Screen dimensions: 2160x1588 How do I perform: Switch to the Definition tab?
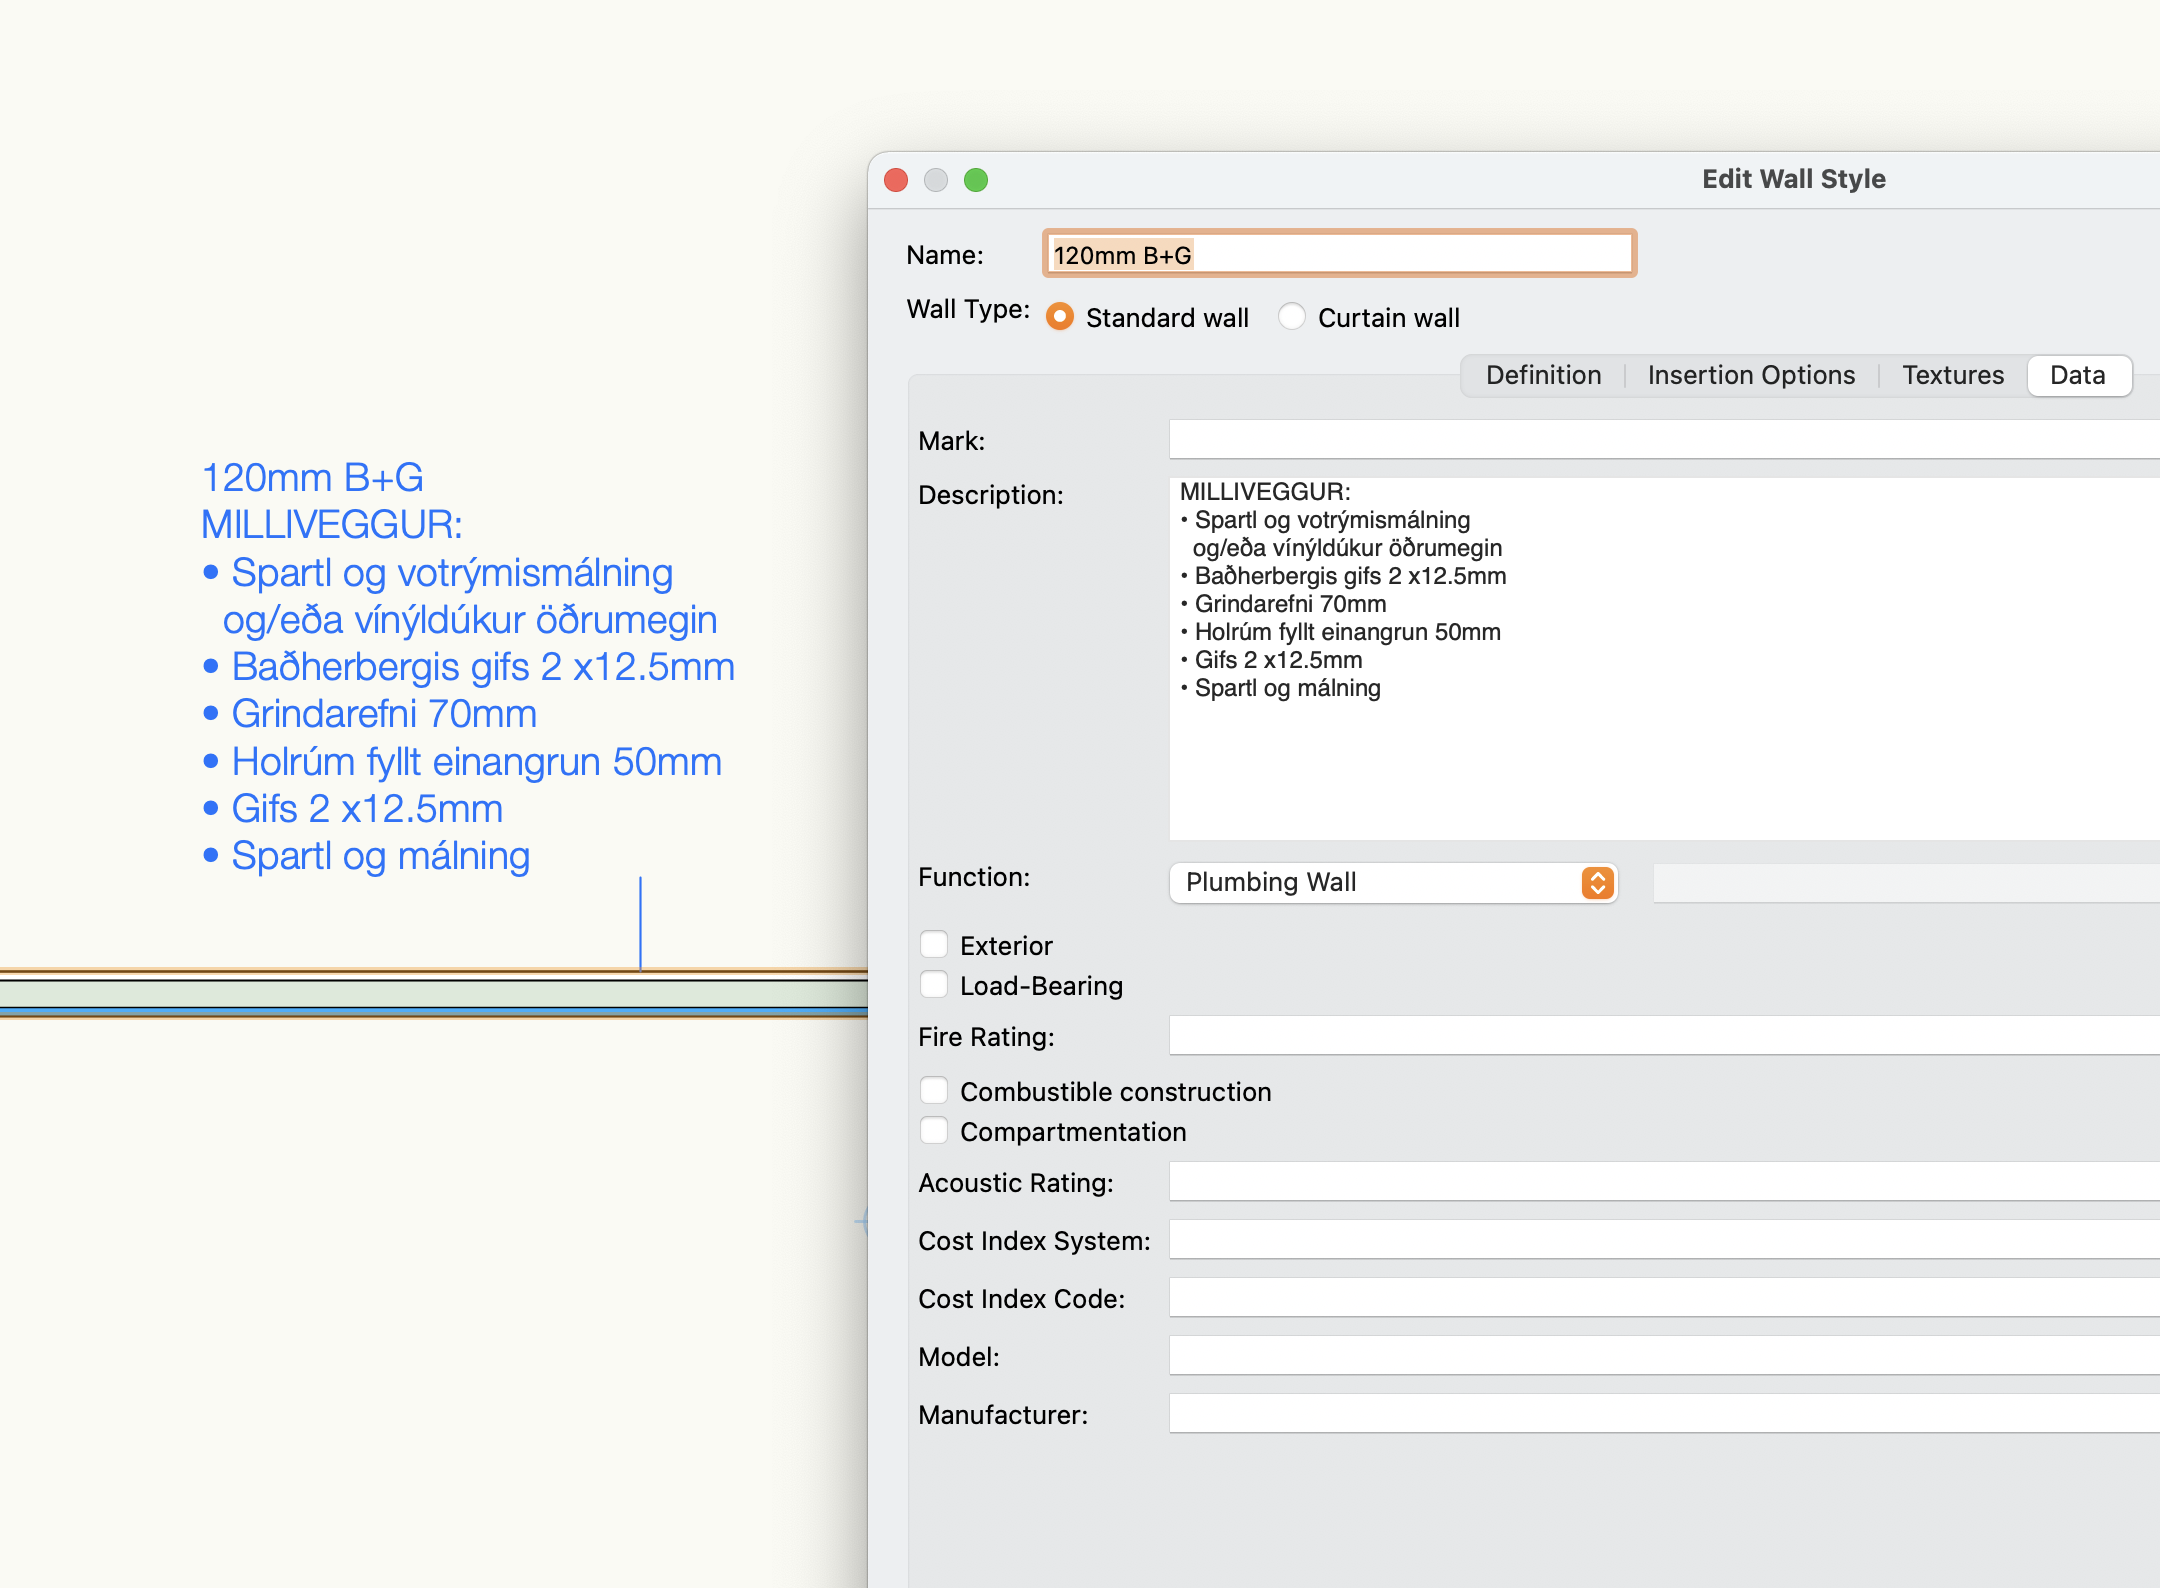[1543, 375]
